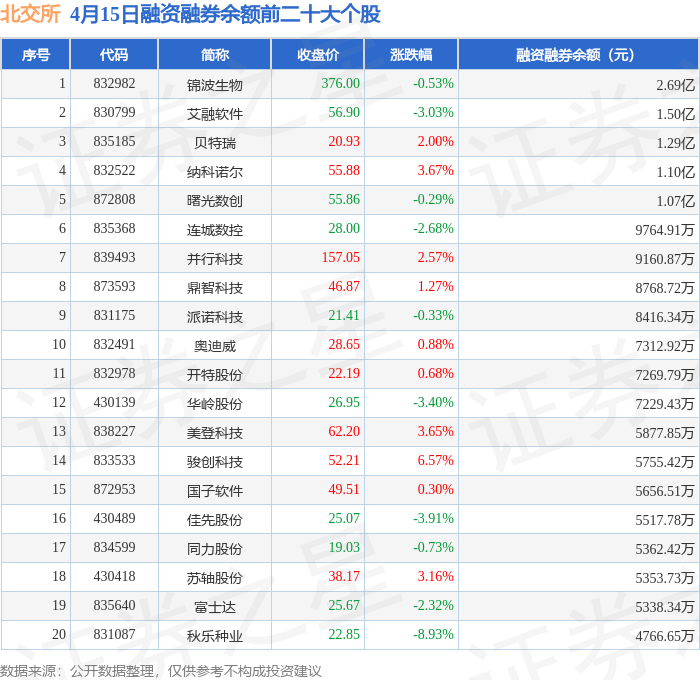700x680 pixels.
Task: Click stock name 骏创科技
Action: click(x=215, y=462)
